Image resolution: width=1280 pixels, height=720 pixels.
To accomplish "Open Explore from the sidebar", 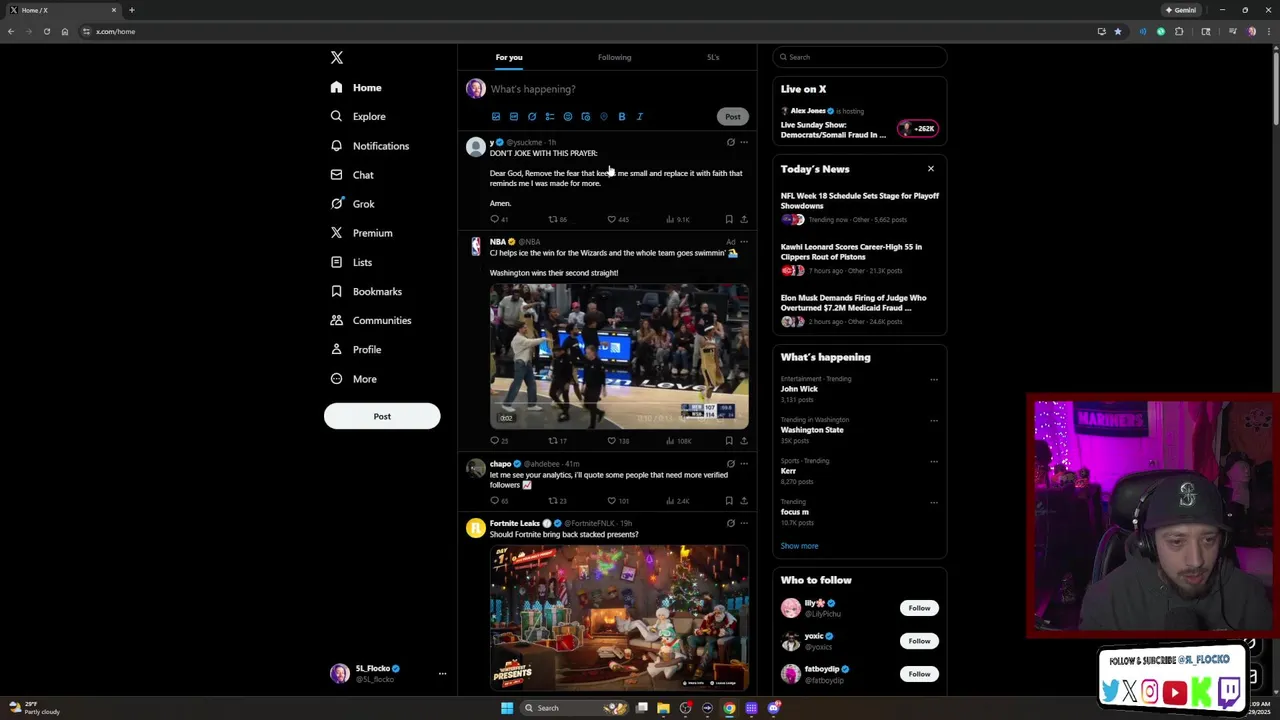I will click(358, 116).
